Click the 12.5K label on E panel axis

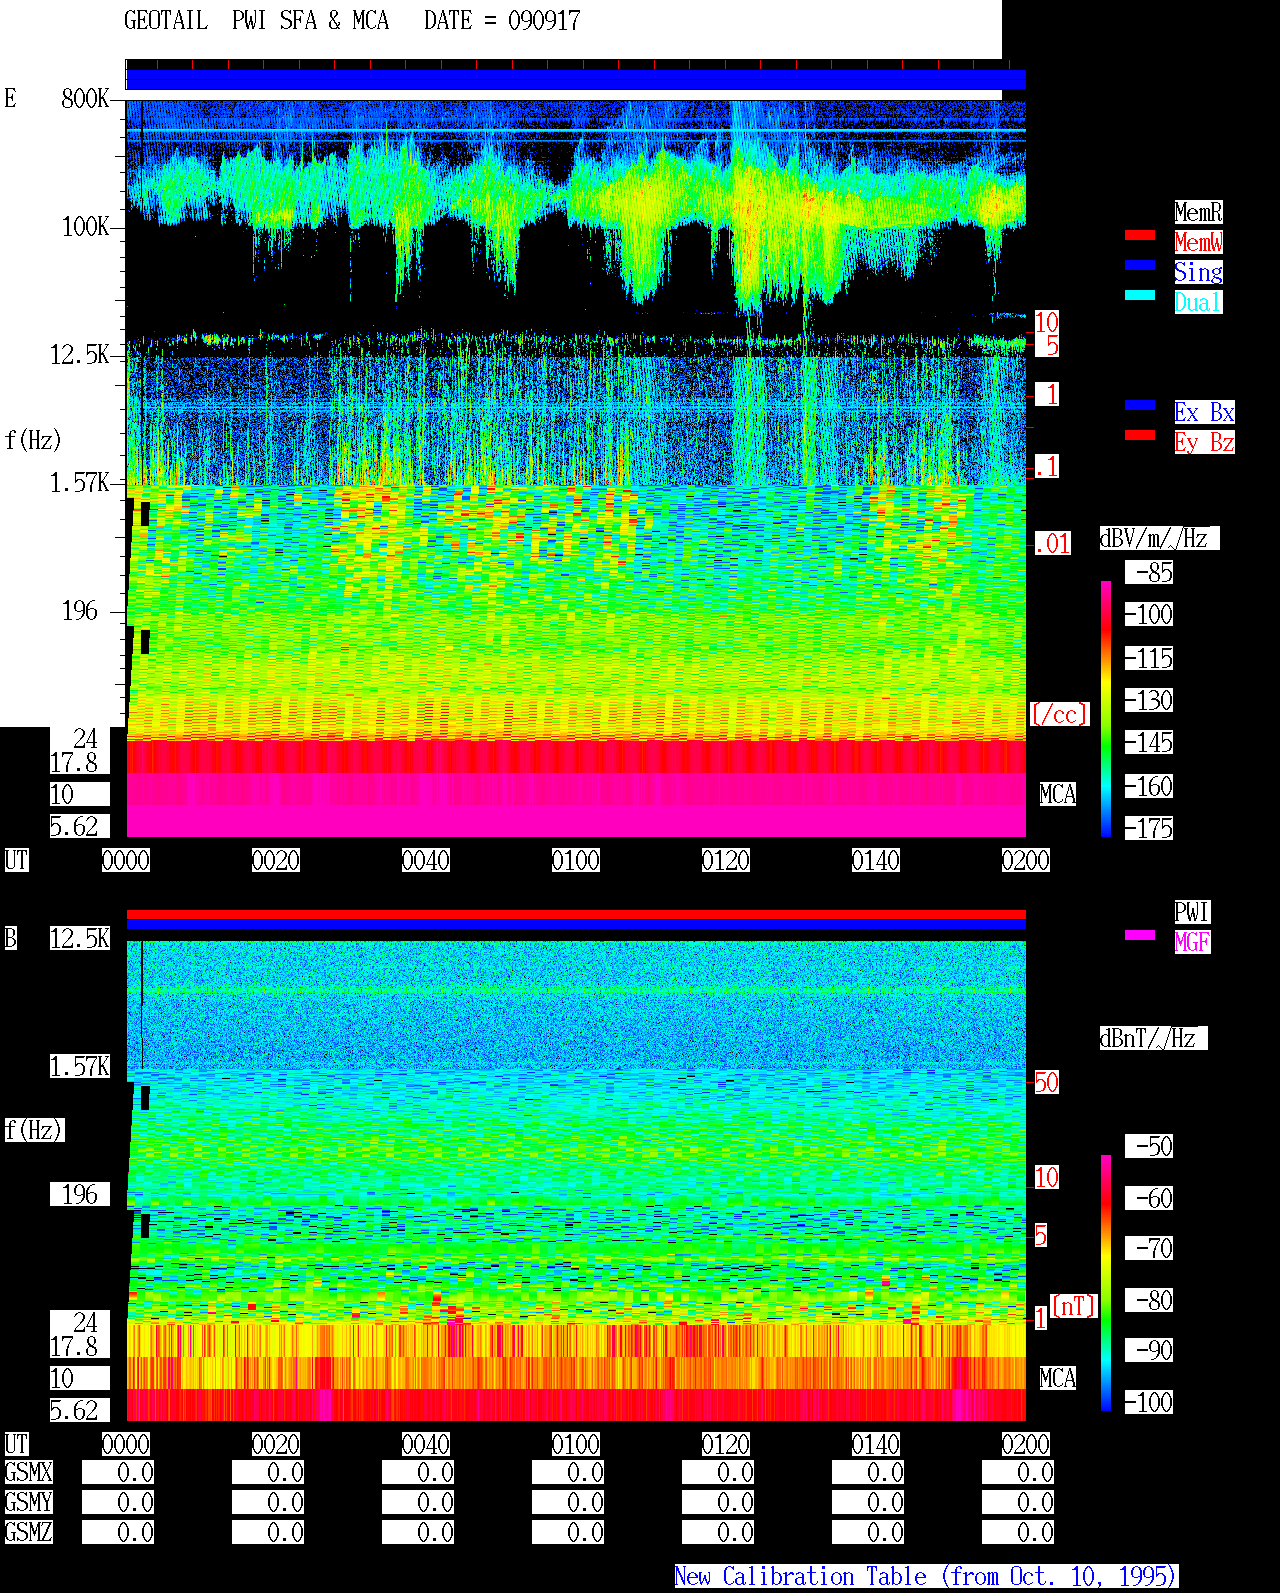tap(79, 355)
